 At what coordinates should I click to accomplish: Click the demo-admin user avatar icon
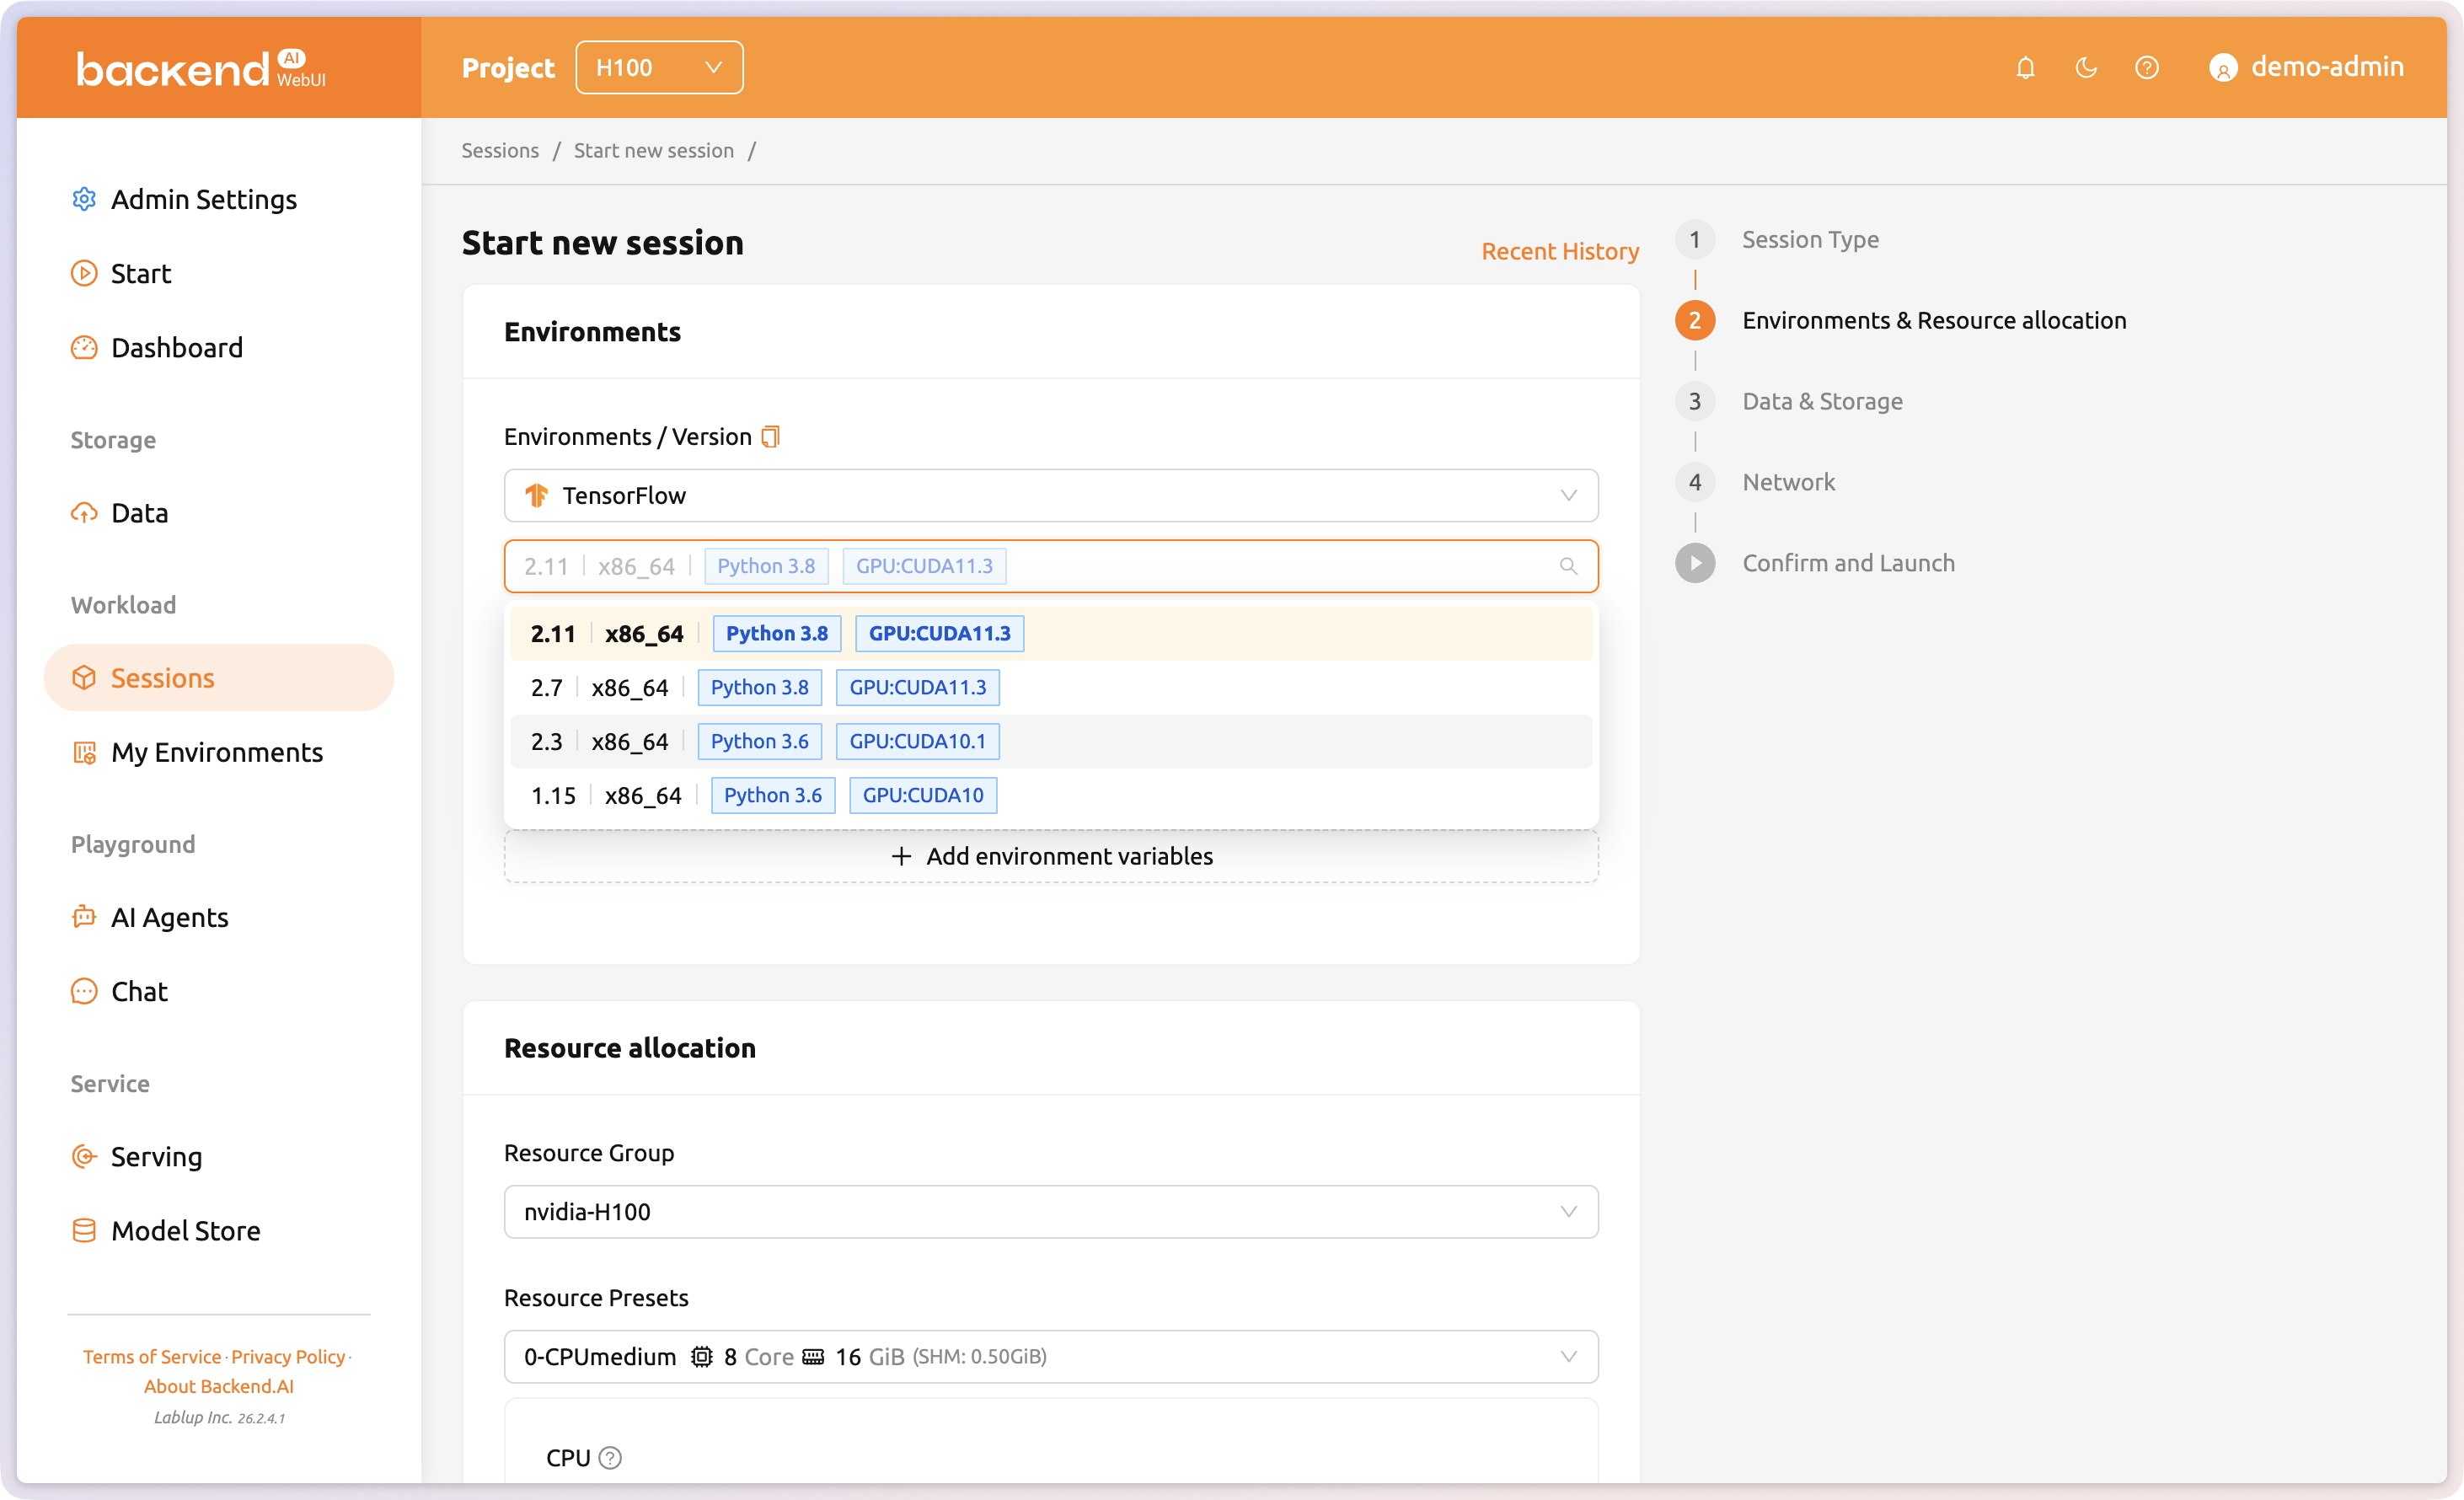click(x=2222, y=68)
